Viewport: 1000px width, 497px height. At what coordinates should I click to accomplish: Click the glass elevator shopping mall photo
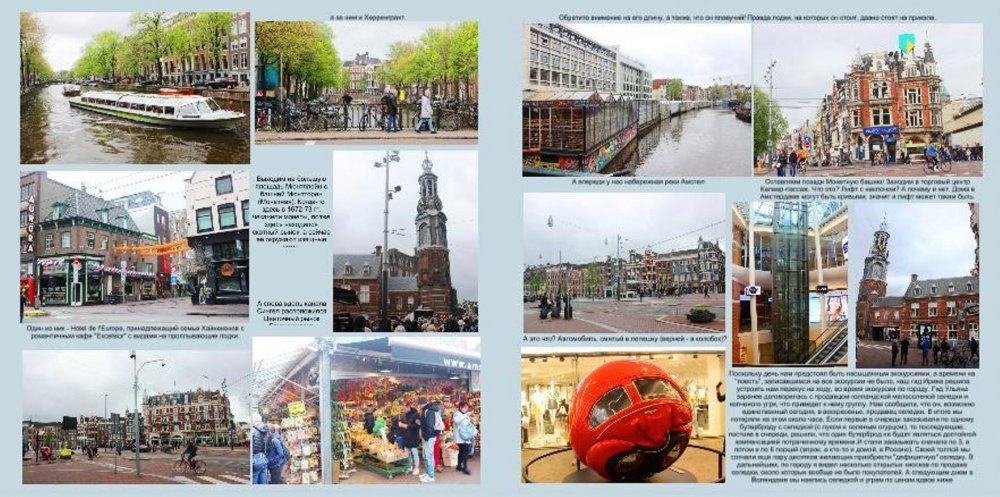(789, 282)
